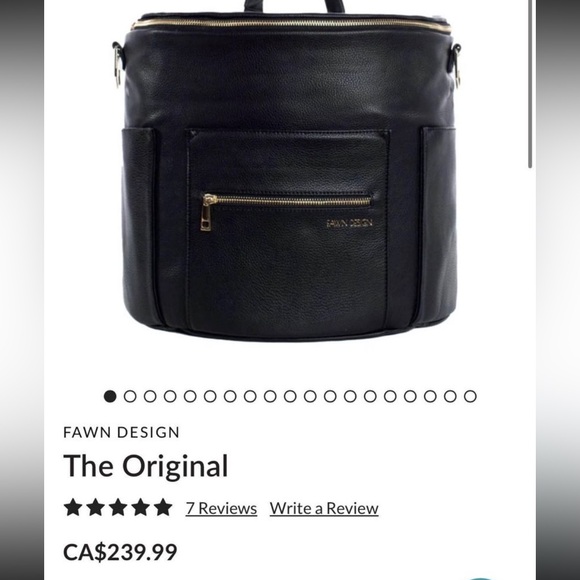This screenshot has width=580, height=580.
Task: Click the fifth rating star
Action: pyautogui.click(x=163, y=507)
